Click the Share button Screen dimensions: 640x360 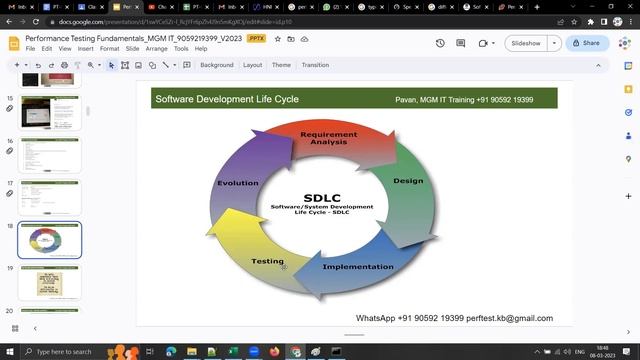(x=587, y=43)
